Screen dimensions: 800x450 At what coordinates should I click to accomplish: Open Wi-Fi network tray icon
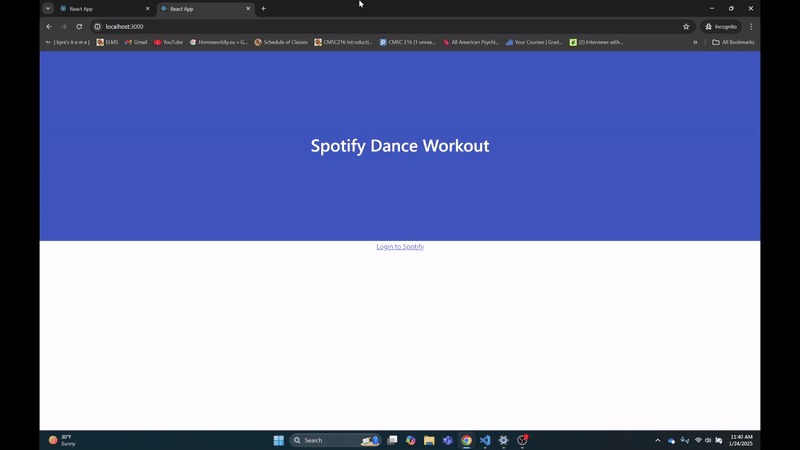tap(698, 440)
